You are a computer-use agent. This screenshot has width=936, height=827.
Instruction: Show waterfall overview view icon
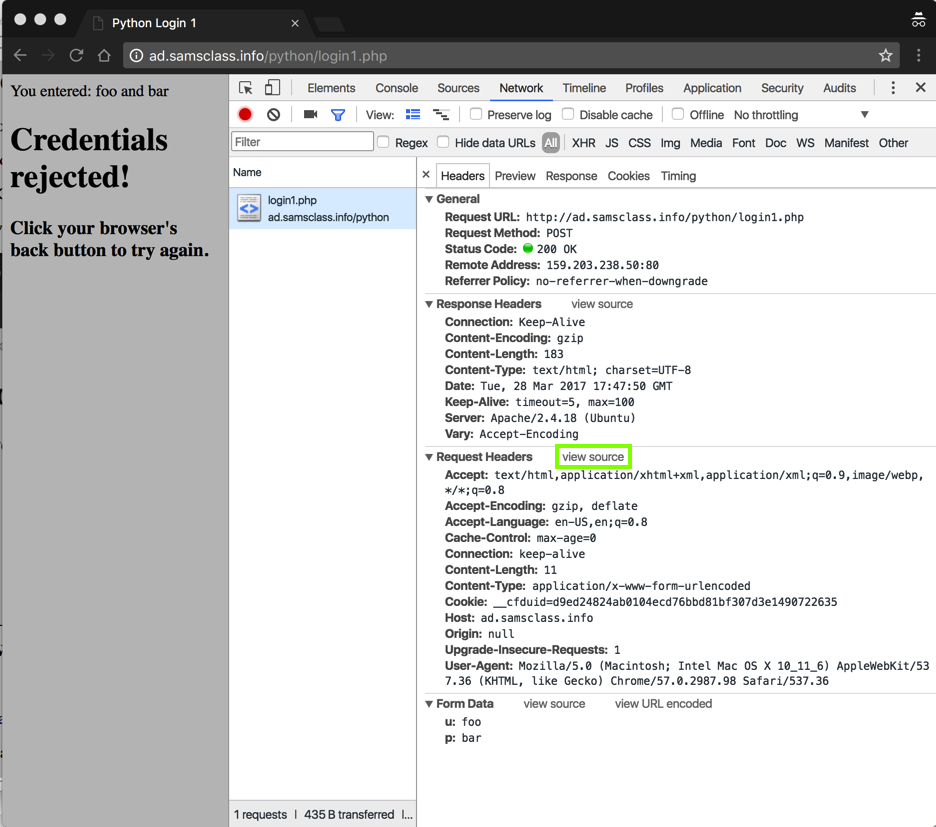[x=441, y=114]
